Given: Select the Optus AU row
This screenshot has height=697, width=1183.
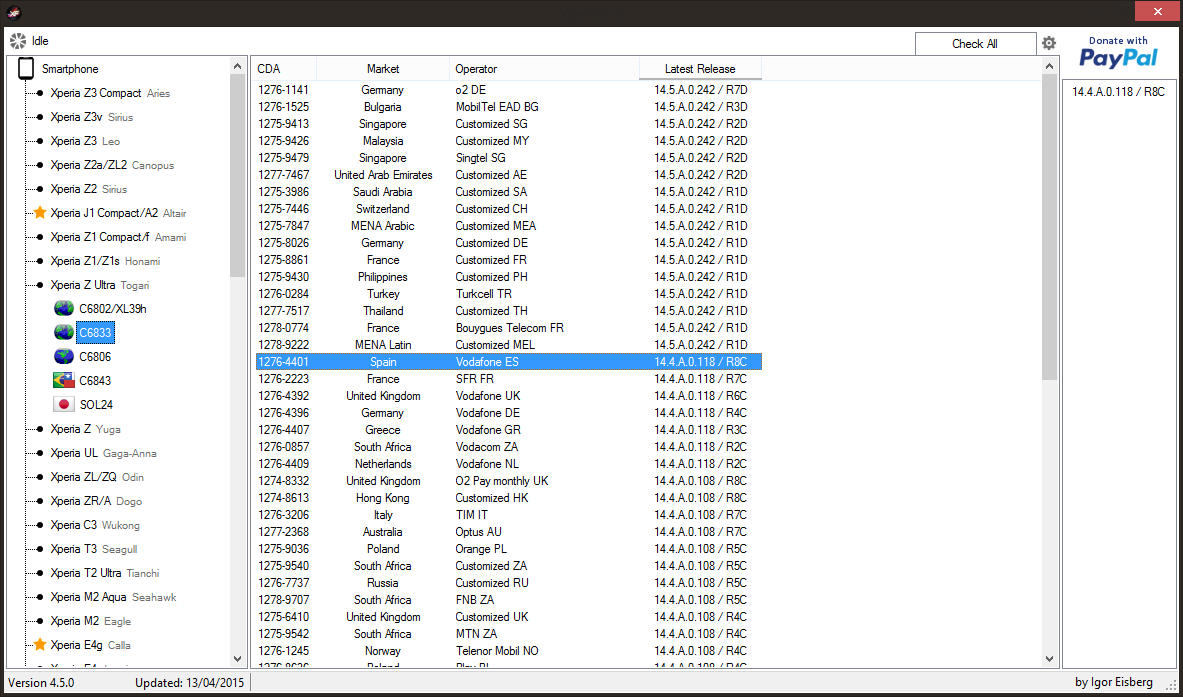Looking at the screenshot, I should [509, 532].
